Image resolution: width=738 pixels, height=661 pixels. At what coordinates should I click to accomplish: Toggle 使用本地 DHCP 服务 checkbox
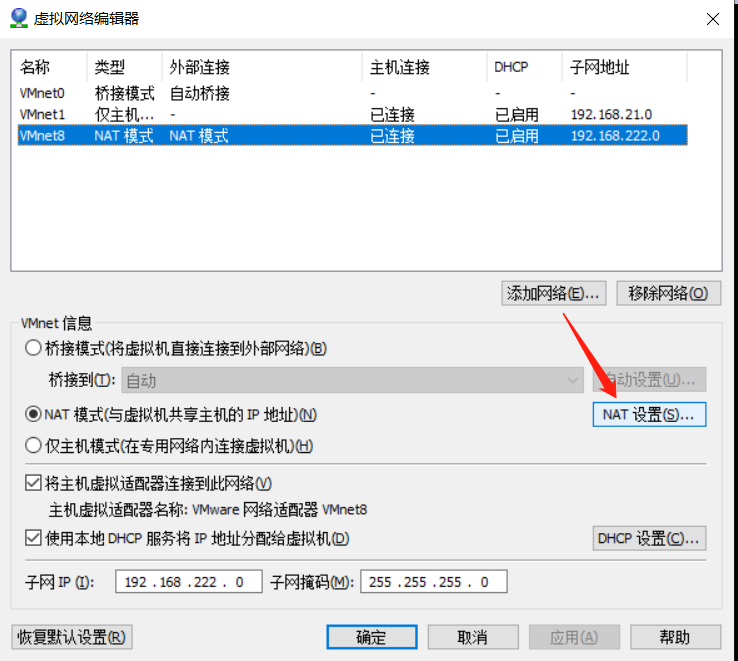pyautogui.click(x=33, y=538)
